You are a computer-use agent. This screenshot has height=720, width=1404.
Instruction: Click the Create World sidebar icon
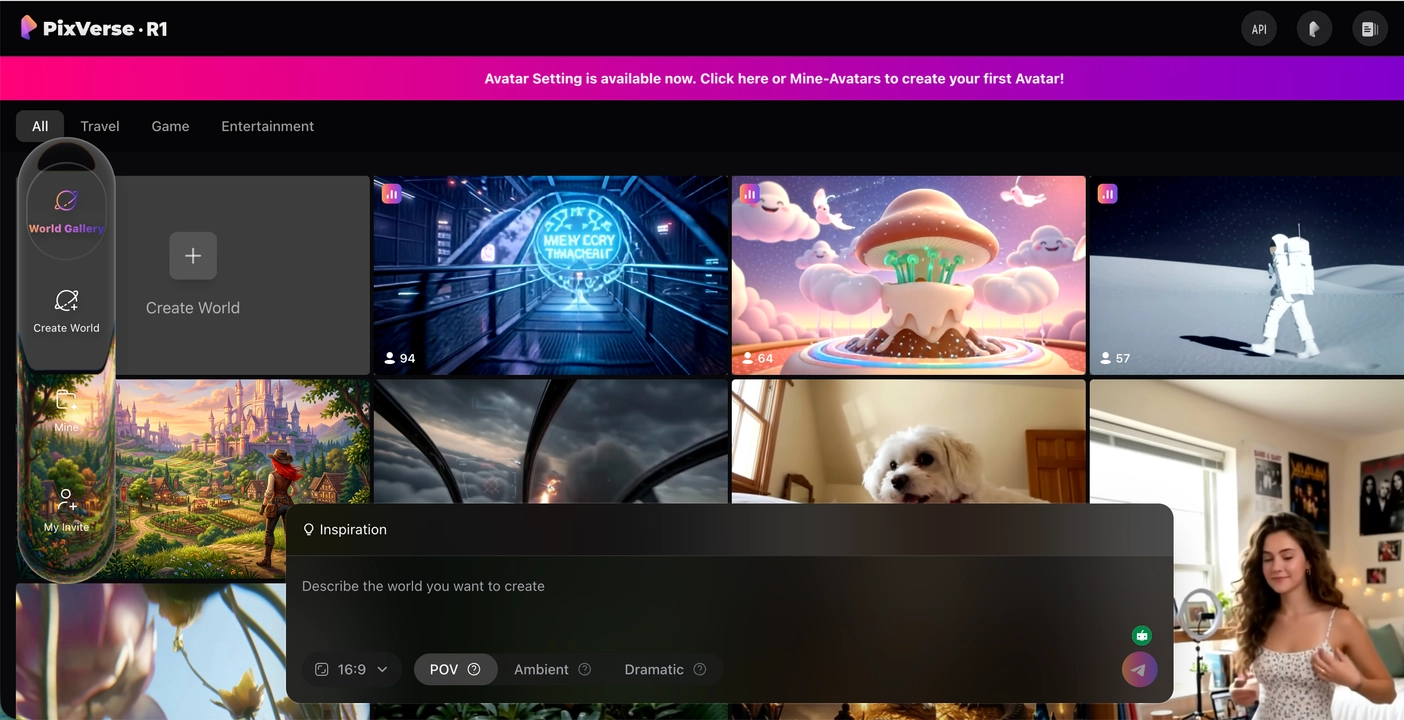click(66, 310)
